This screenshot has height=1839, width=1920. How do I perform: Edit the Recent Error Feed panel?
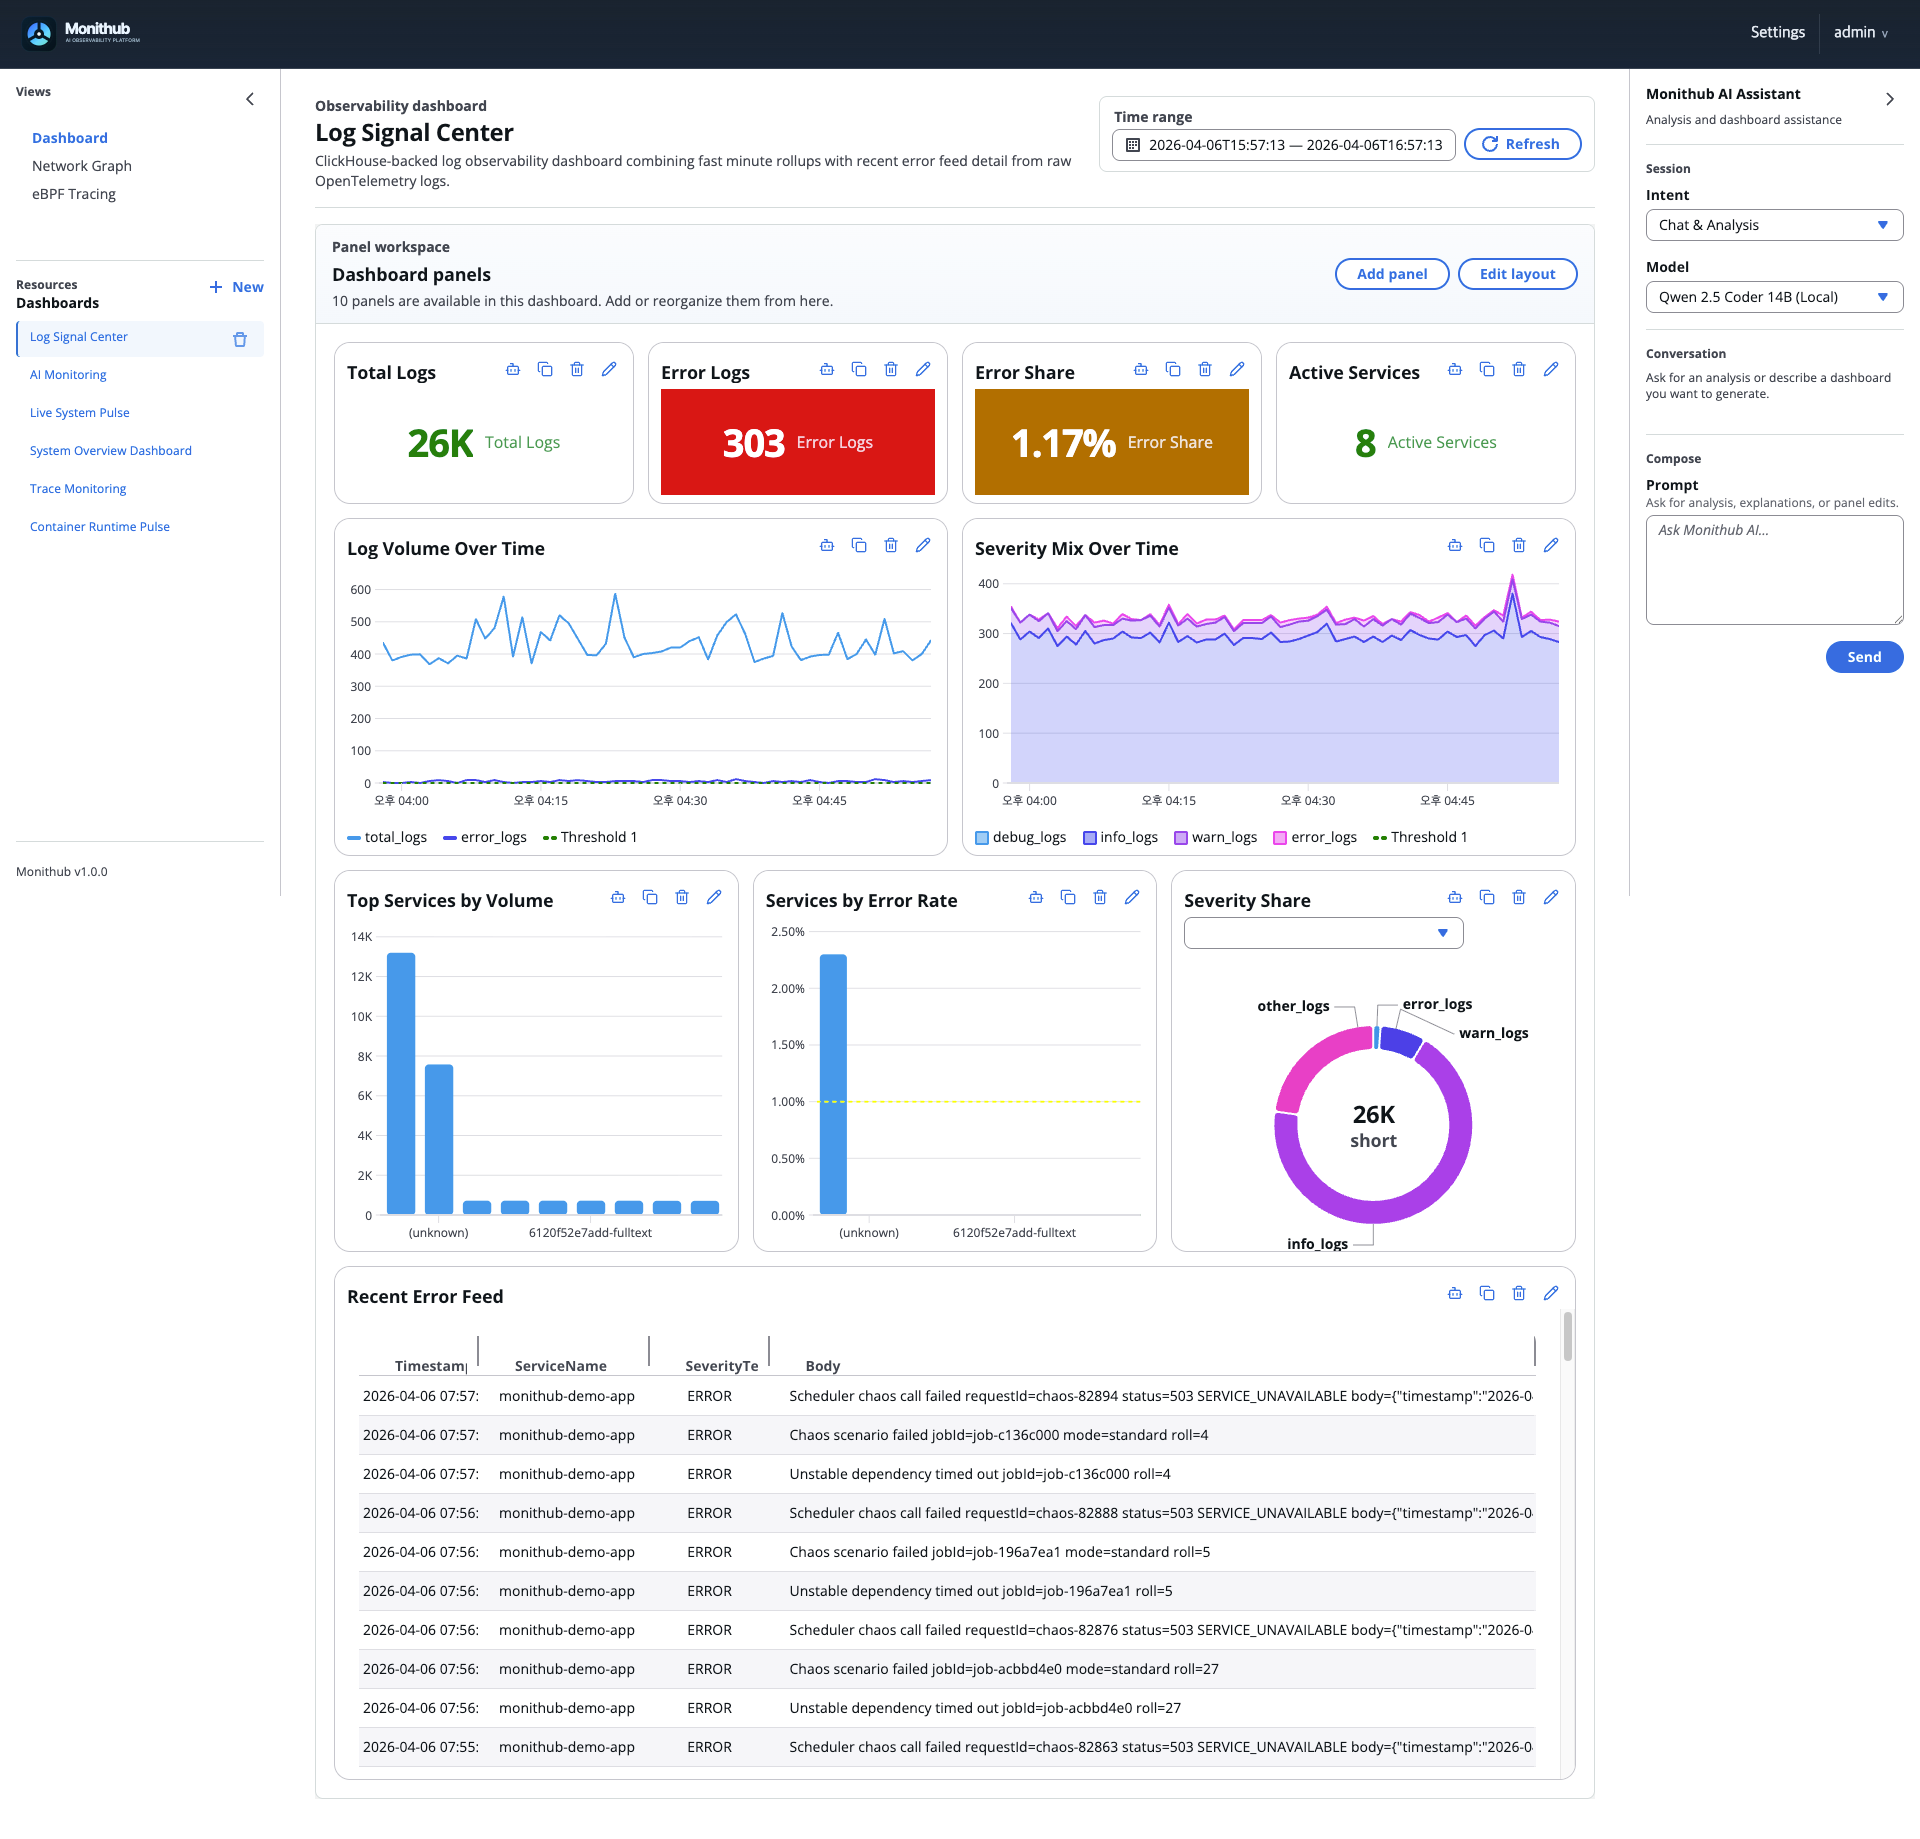(1551, 1293)
